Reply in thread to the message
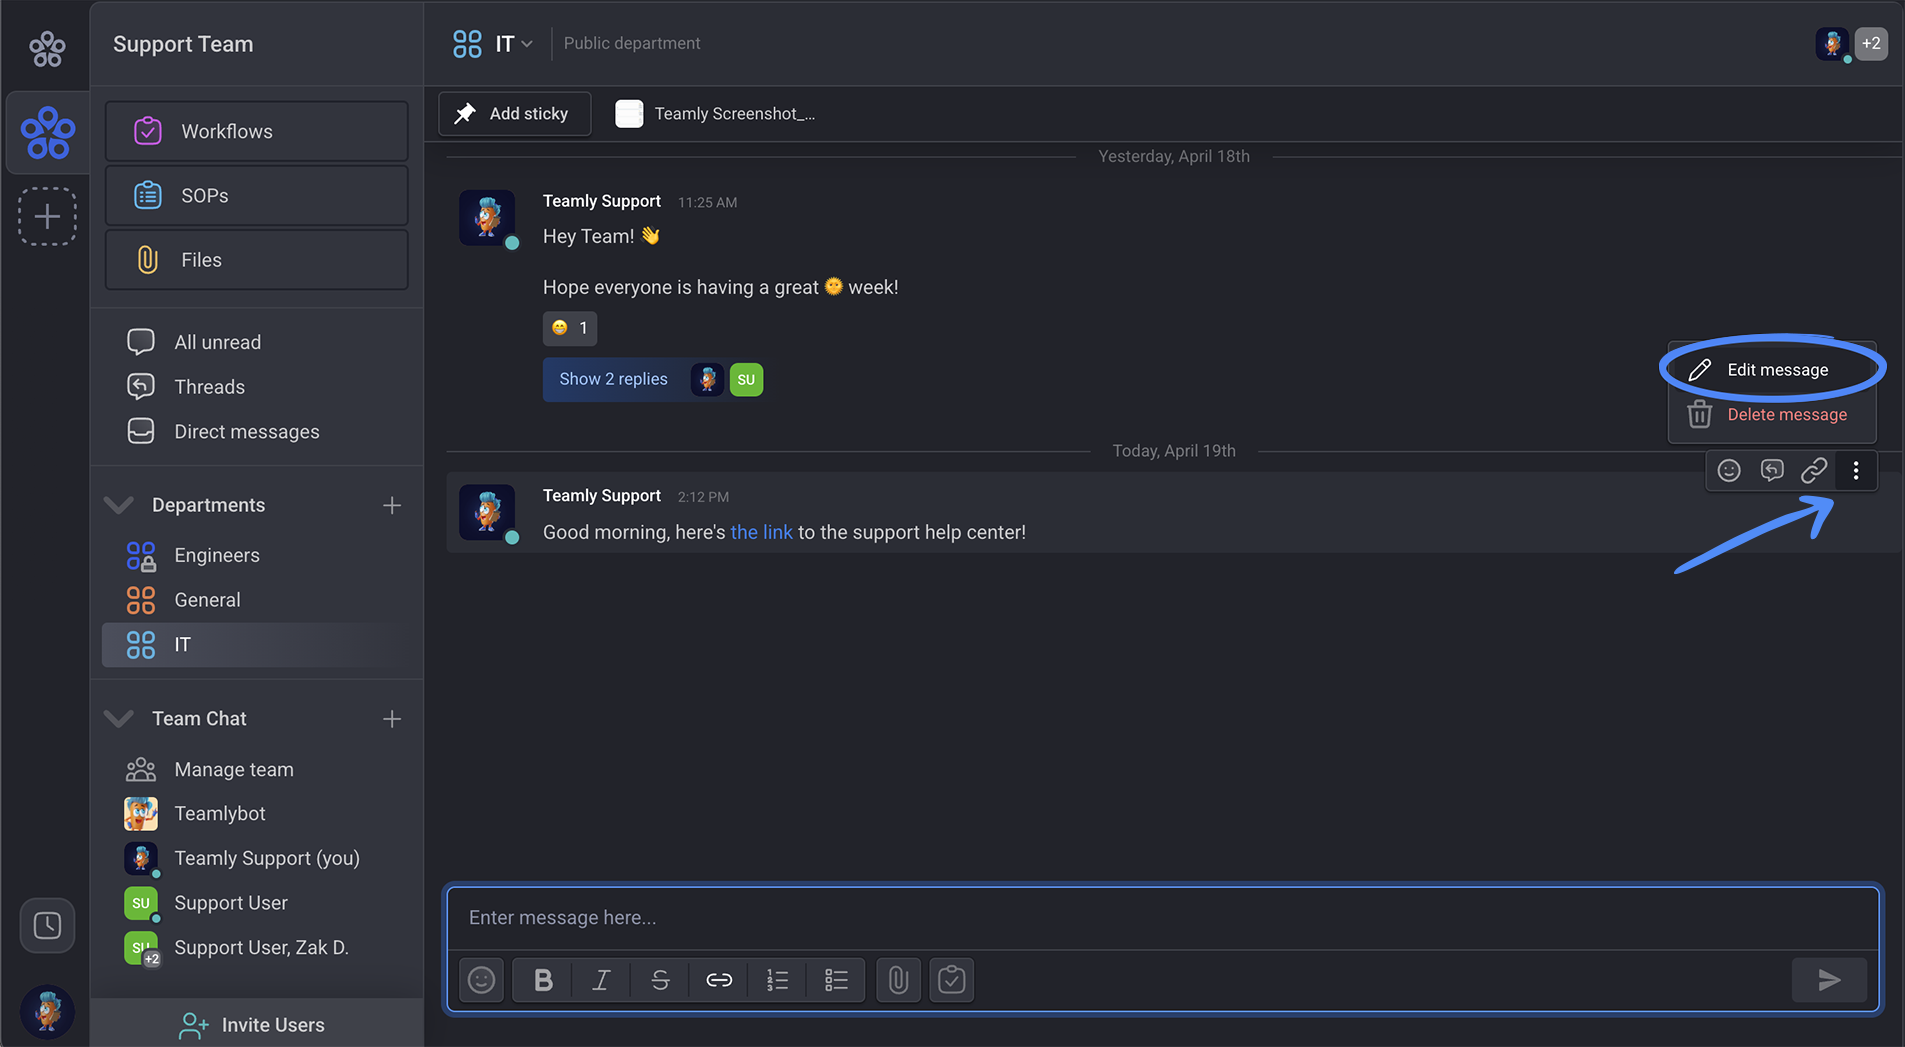1905x1047 pixels. coord(1772,471)
